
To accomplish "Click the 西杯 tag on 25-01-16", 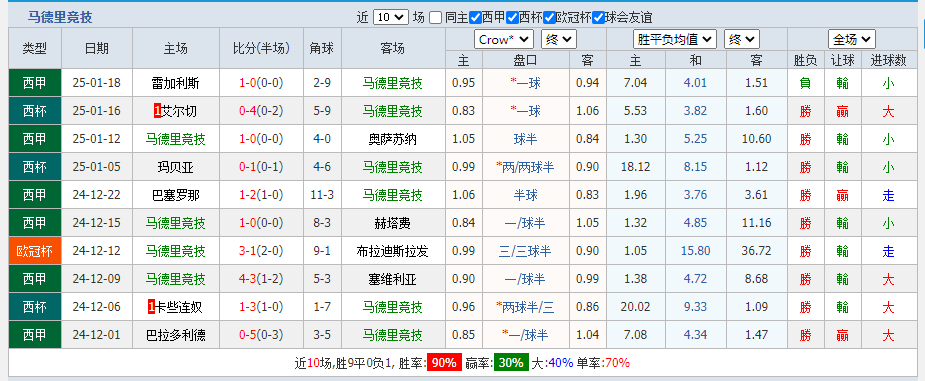I will point(35,111).
